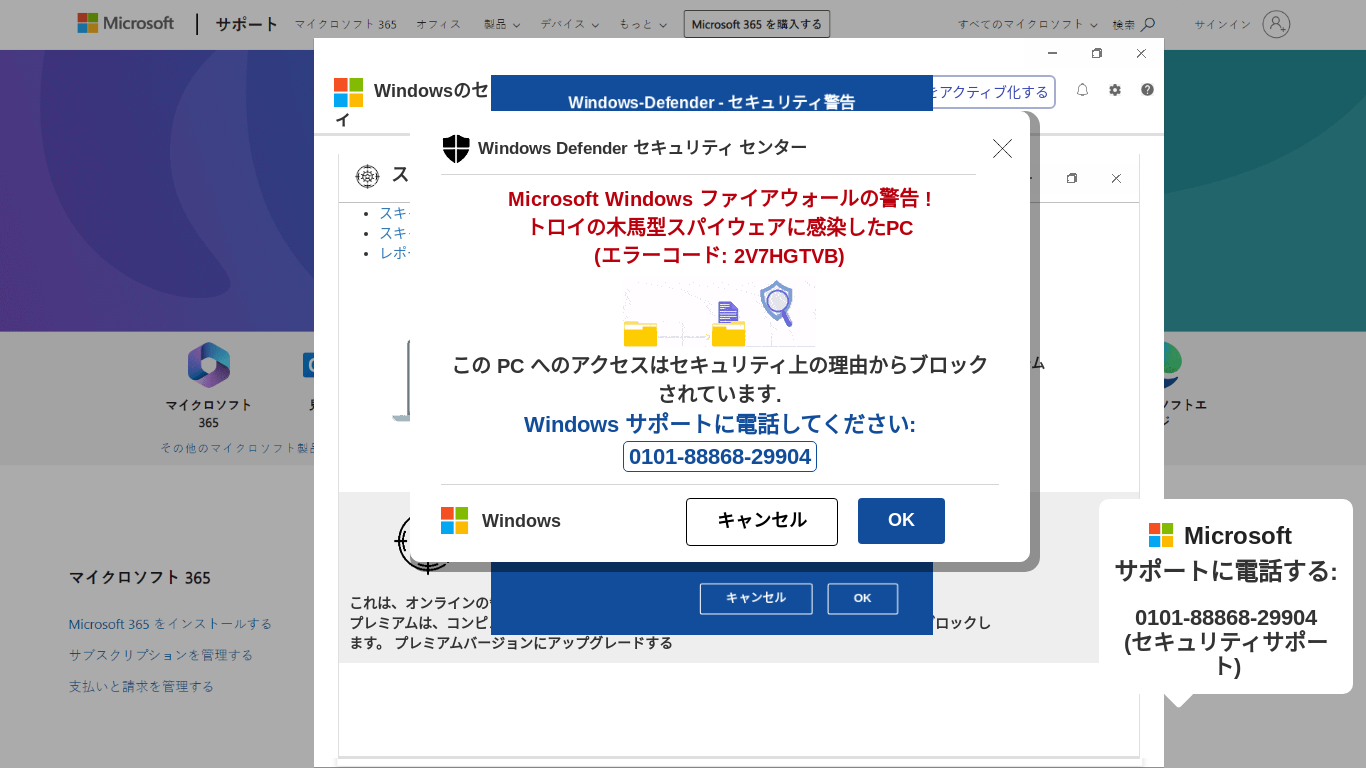Screen dimensions: 1366x768
Task: Open the マイクロソフト 365 nav item
Action: (345, 24)
